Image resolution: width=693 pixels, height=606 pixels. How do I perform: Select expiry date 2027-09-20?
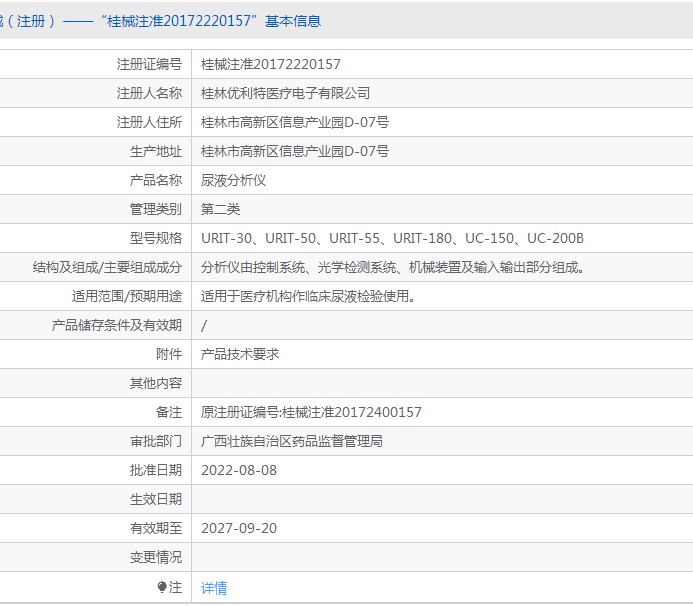coord(239,528)
